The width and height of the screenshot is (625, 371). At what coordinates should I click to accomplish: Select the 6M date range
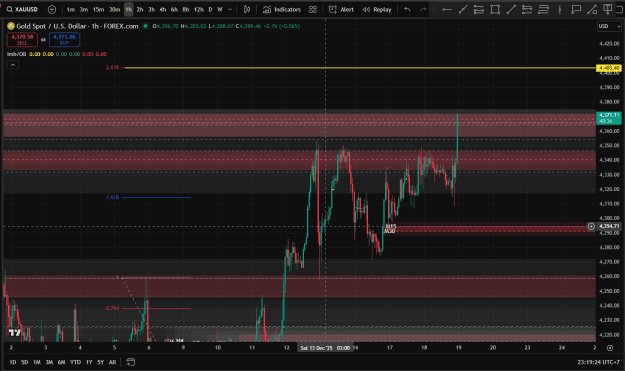pyautogui.click(x=61, y=362)
